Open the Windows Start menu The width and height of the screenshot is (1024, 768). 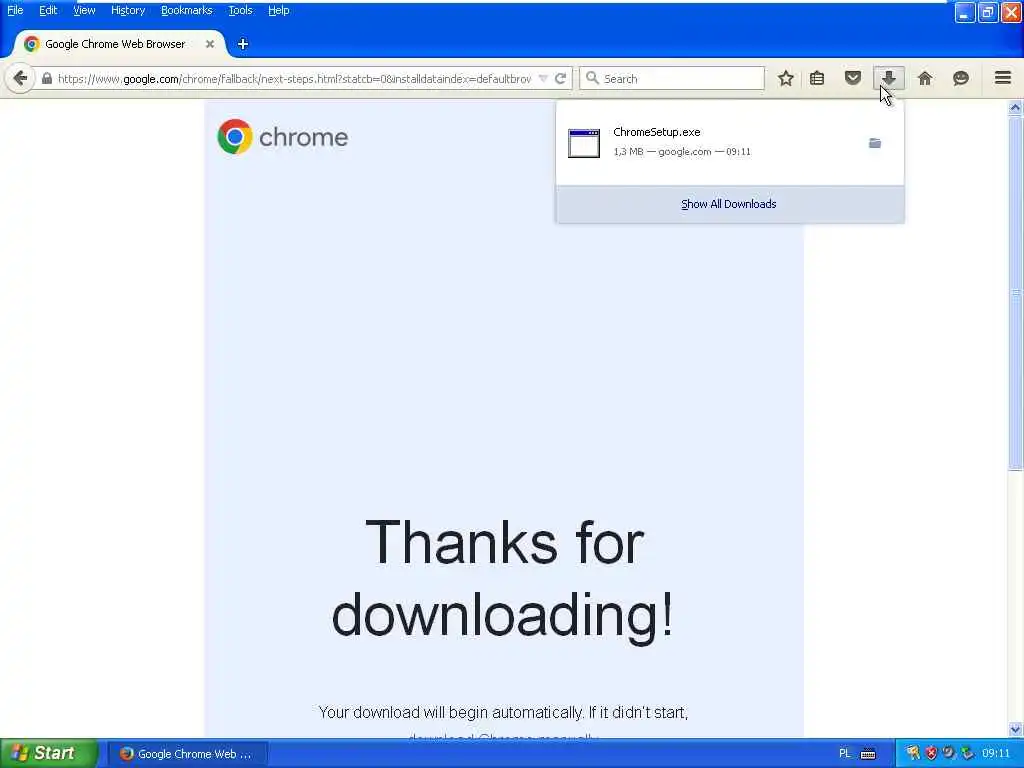click(49, 753)
